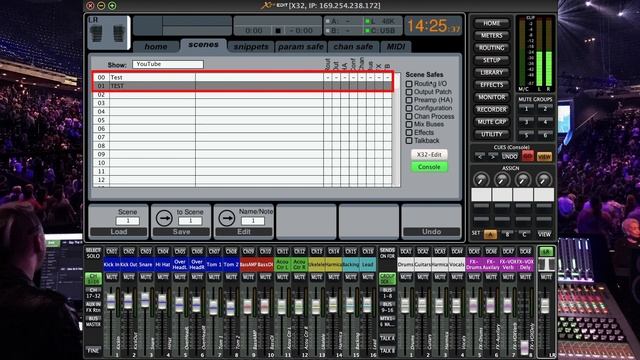640x360 pixels.
Task: Select channel Ch09 BassAMP
Action: 248,251
